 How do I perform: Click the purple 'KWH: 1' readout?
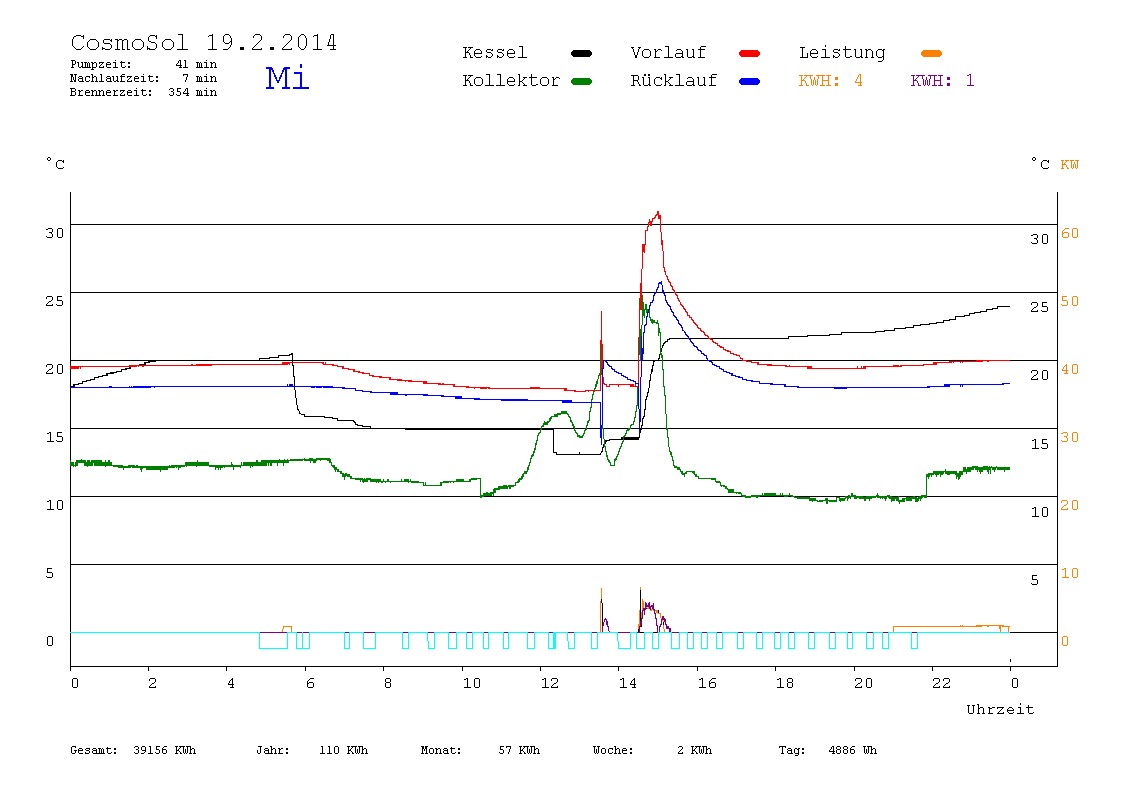943,81
